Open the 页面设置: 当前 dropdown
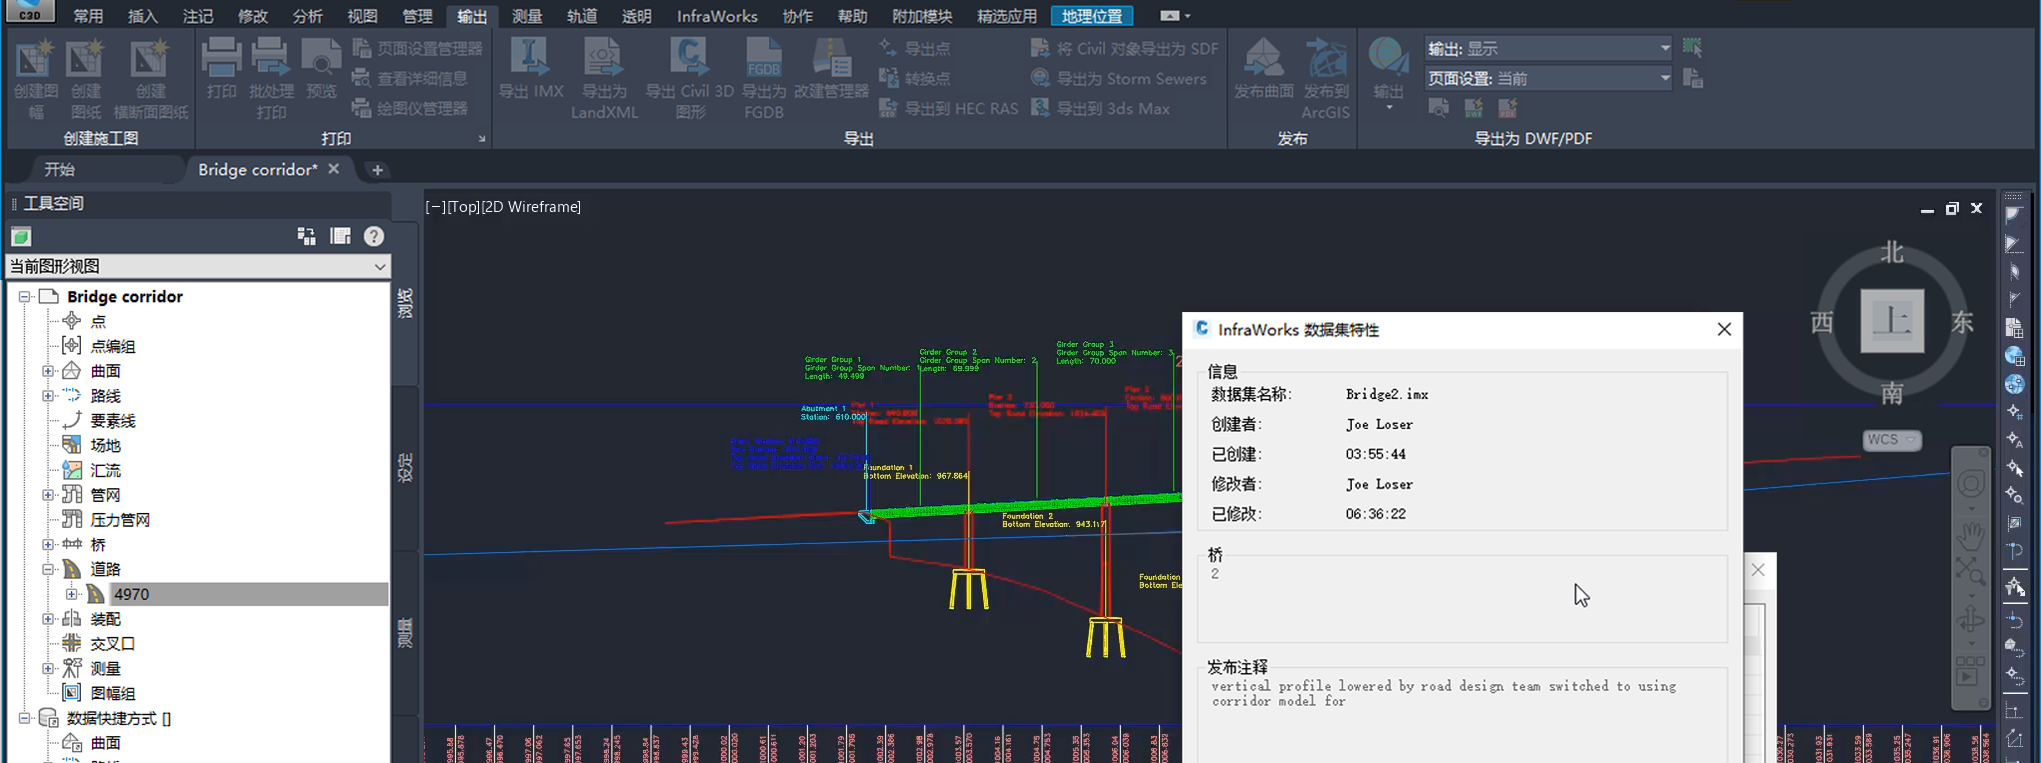Viewport: 2041px width, 763px height. (x=1548, y=78)
